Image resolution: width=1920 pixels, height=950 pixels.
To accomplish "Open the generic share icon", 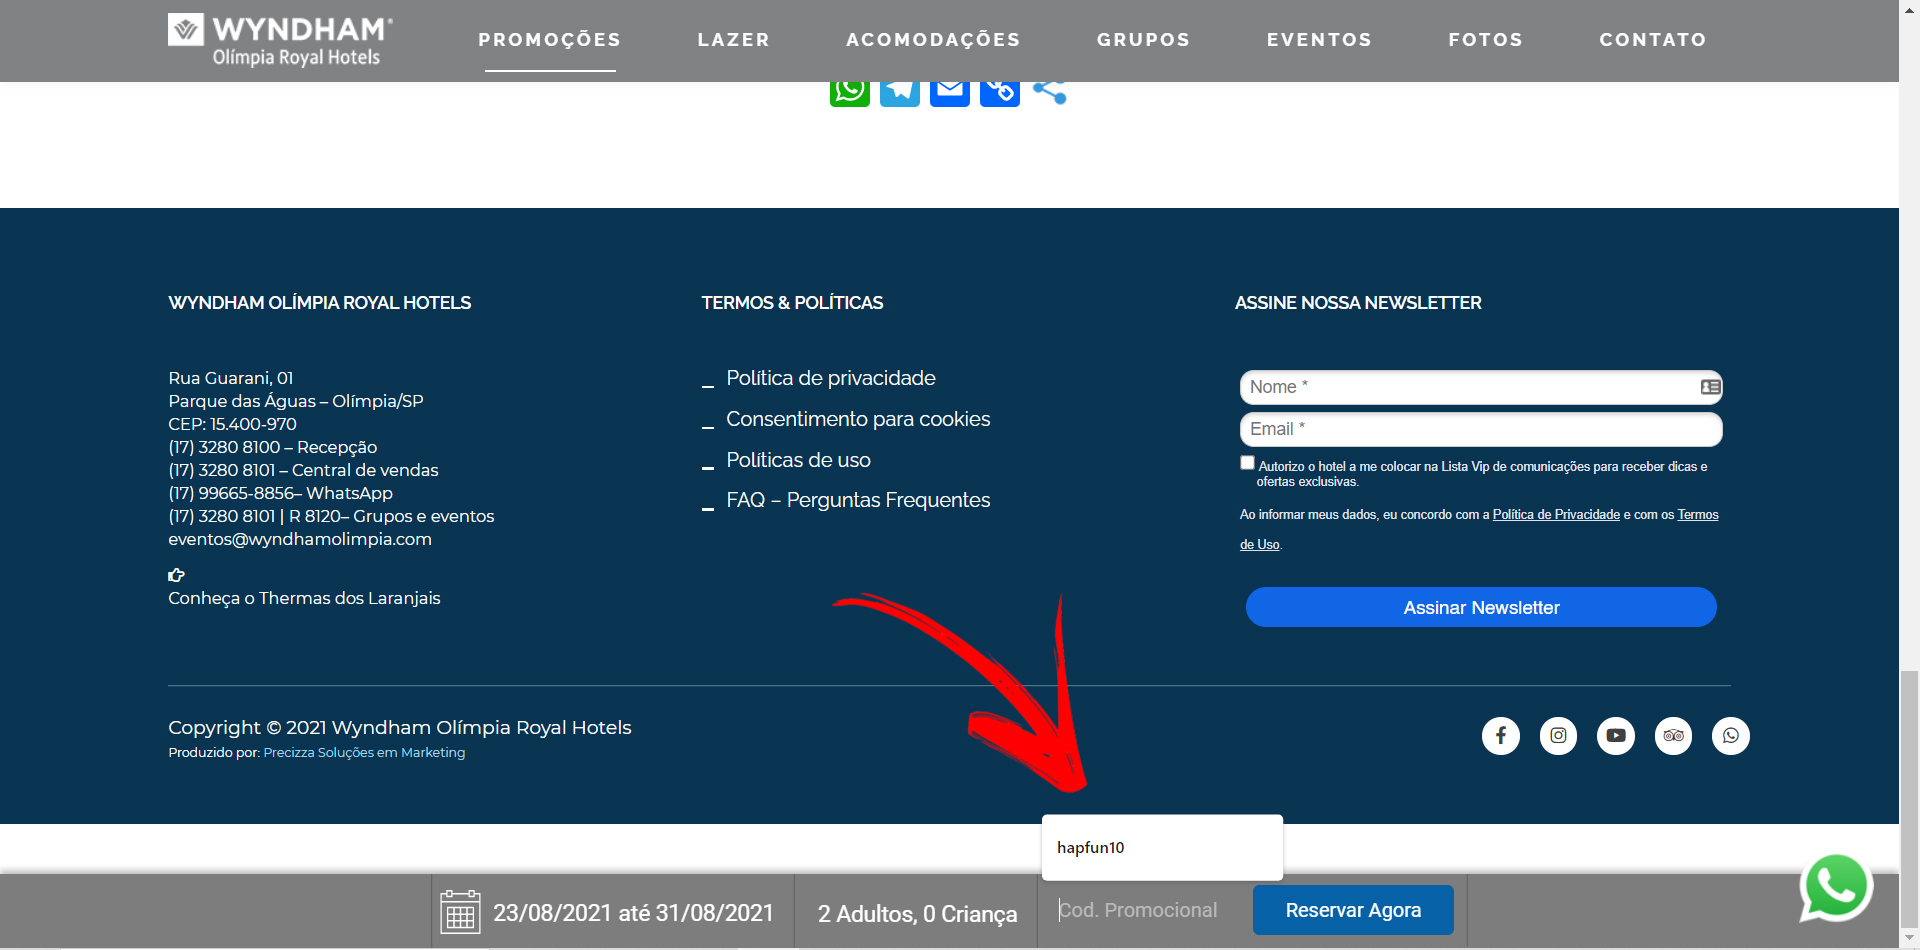I will pos(1050,92).
